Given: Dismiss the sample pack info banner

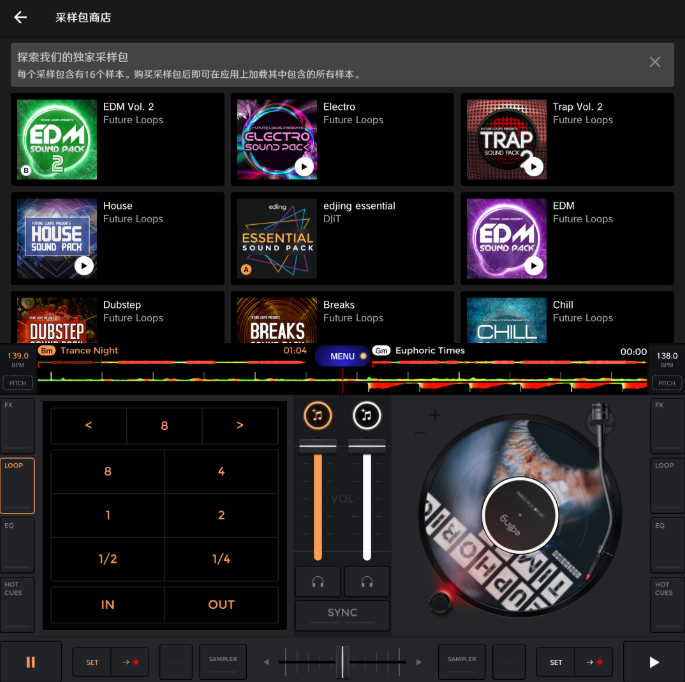Looking at the screenshot, I should (x=655, y=62).
